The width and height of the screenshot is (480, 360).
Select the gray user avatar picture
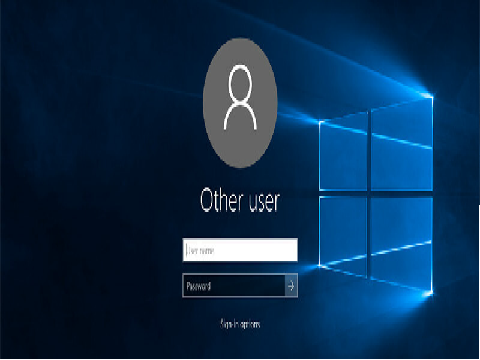tap(240, 103)
